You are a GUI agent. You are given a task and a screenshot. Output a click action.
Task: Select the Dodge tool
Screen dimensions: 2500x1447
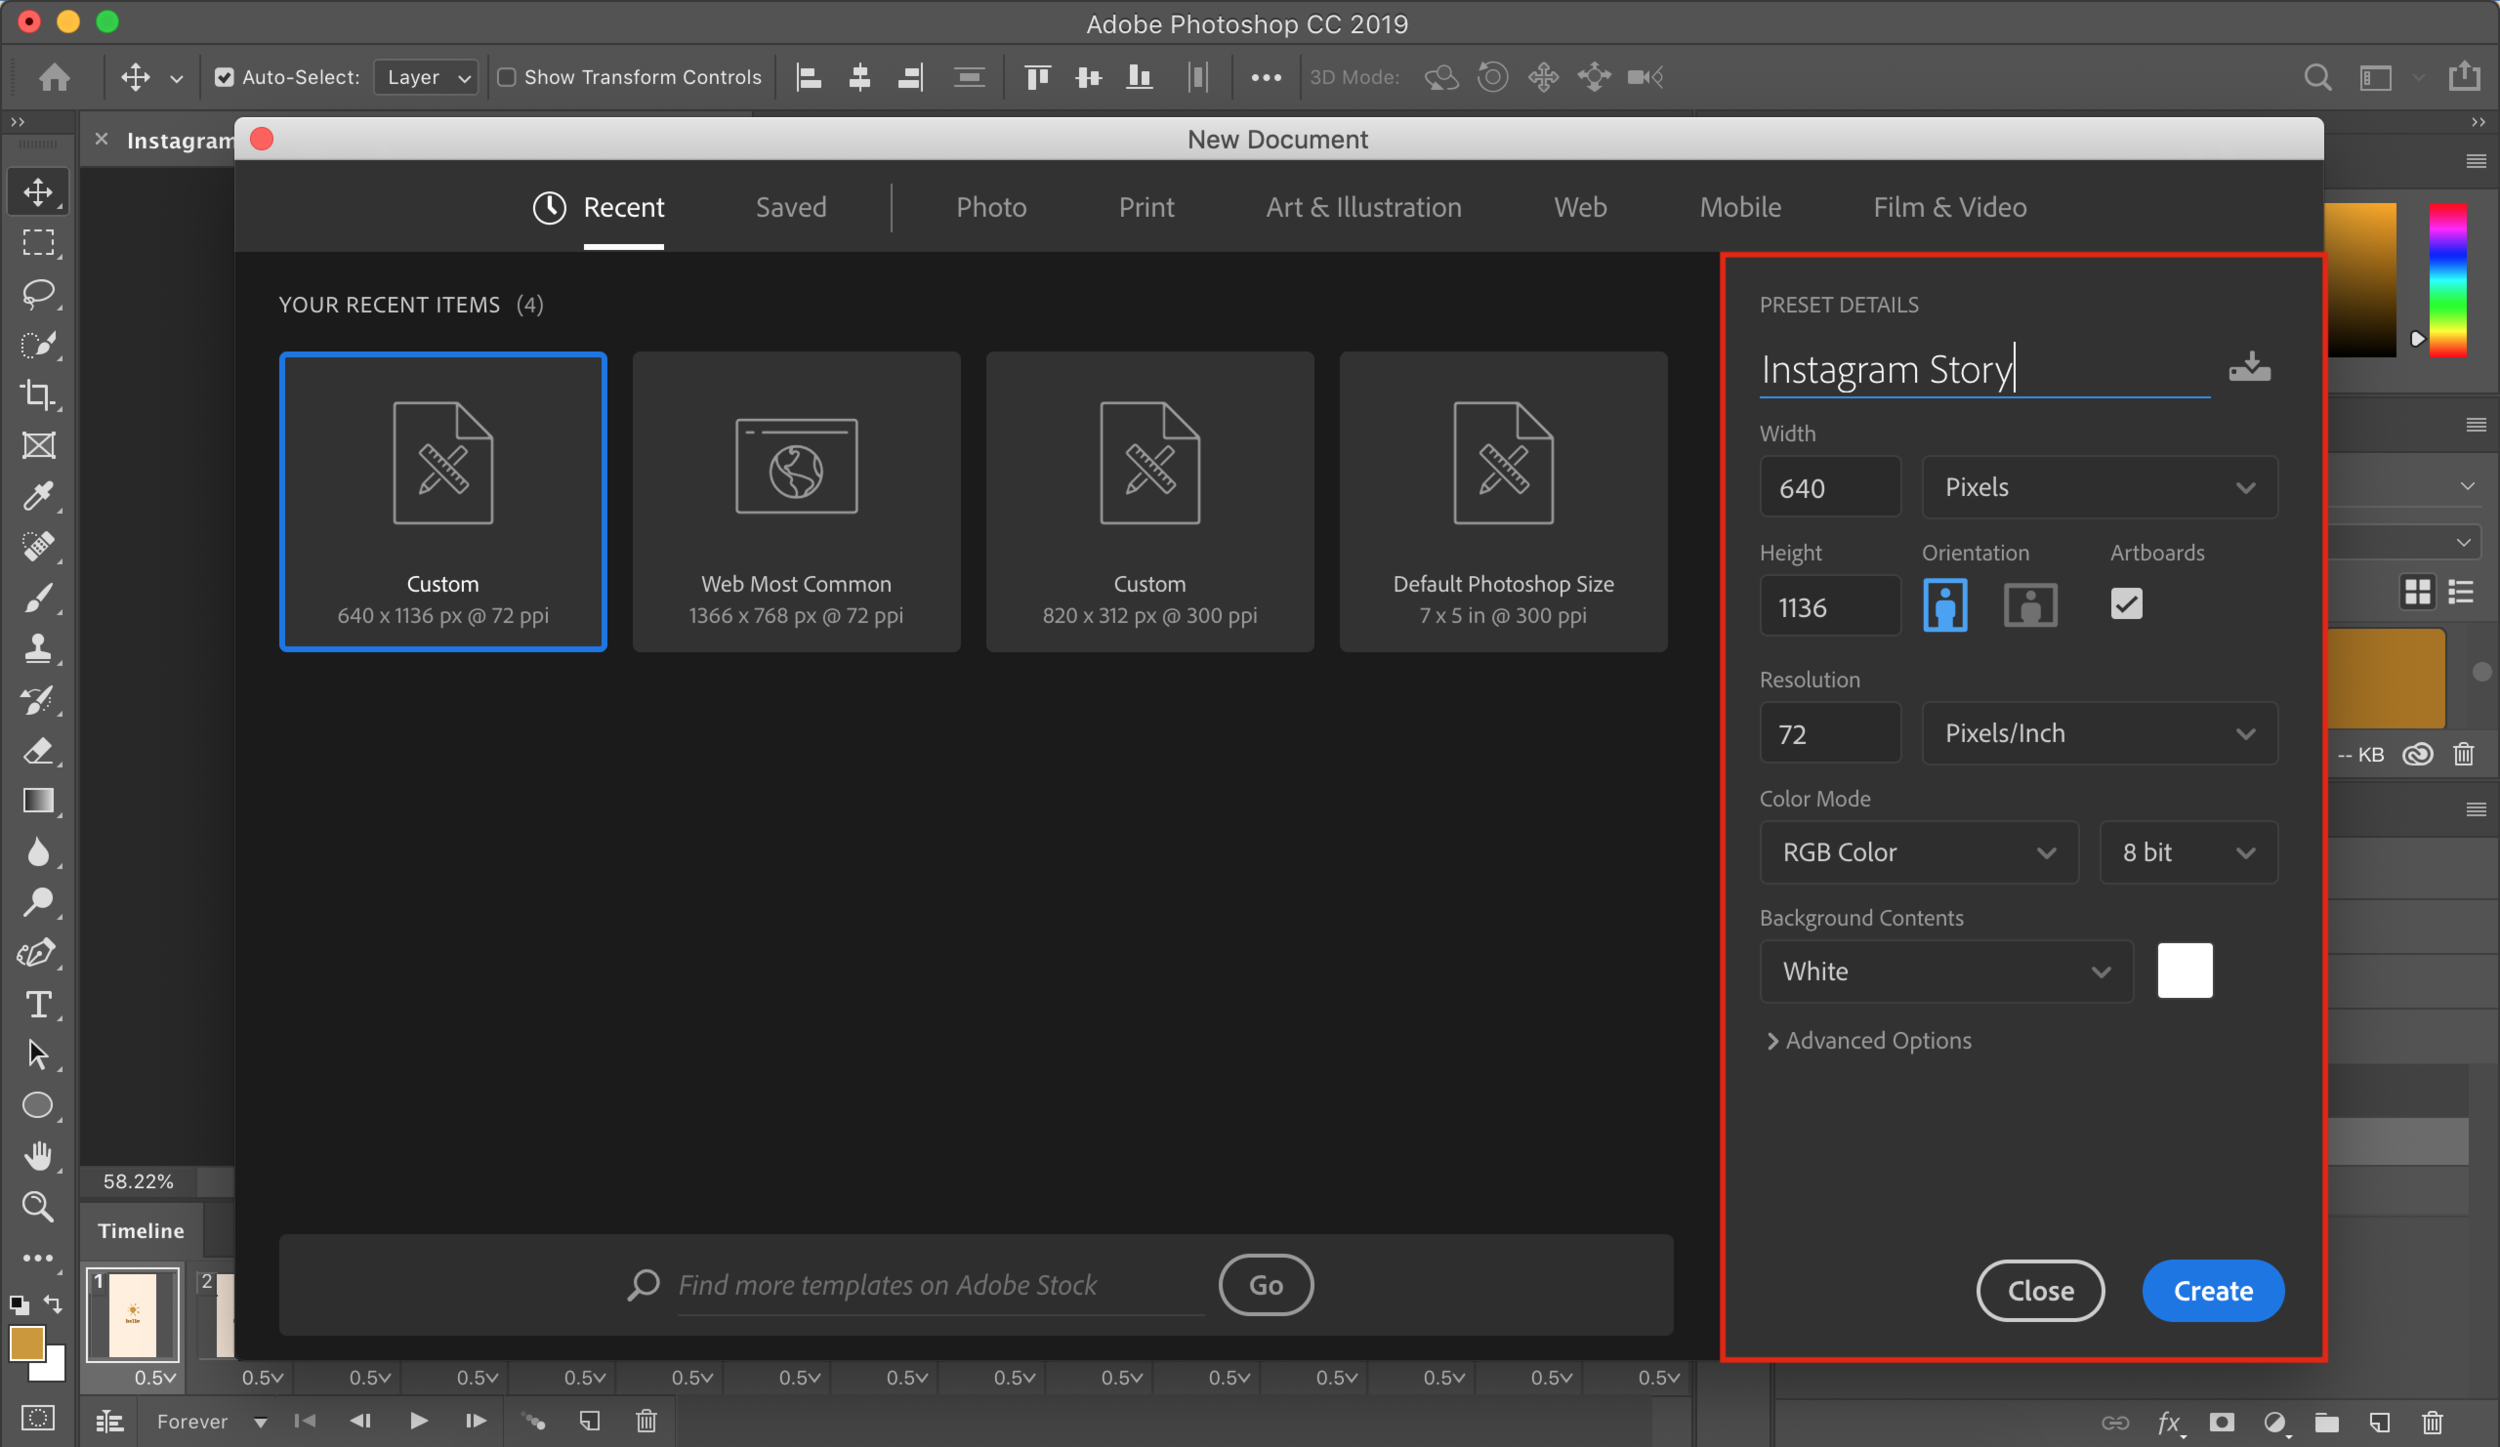click(38, 903)
